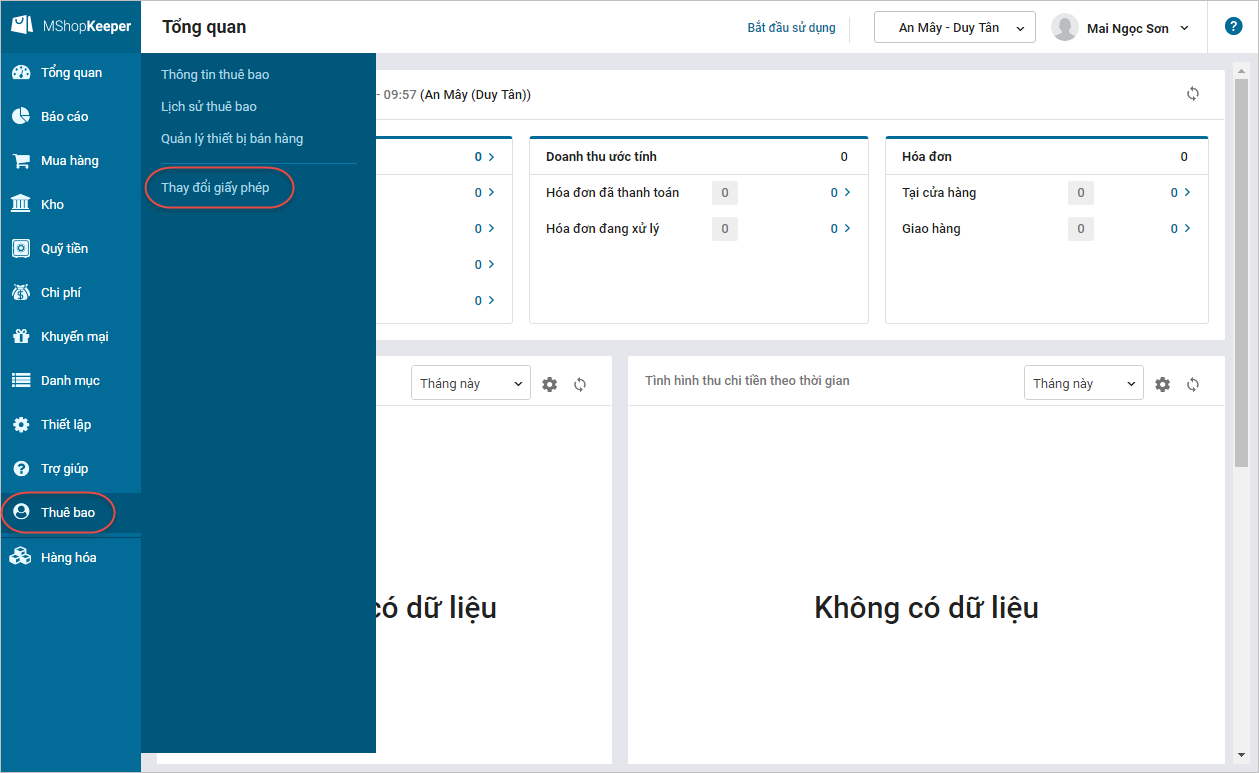This screenshot has width=1259, height=773.
Task: Open the An Mây - Duy Tân branch dropdown
Action: tap(954, 28)
